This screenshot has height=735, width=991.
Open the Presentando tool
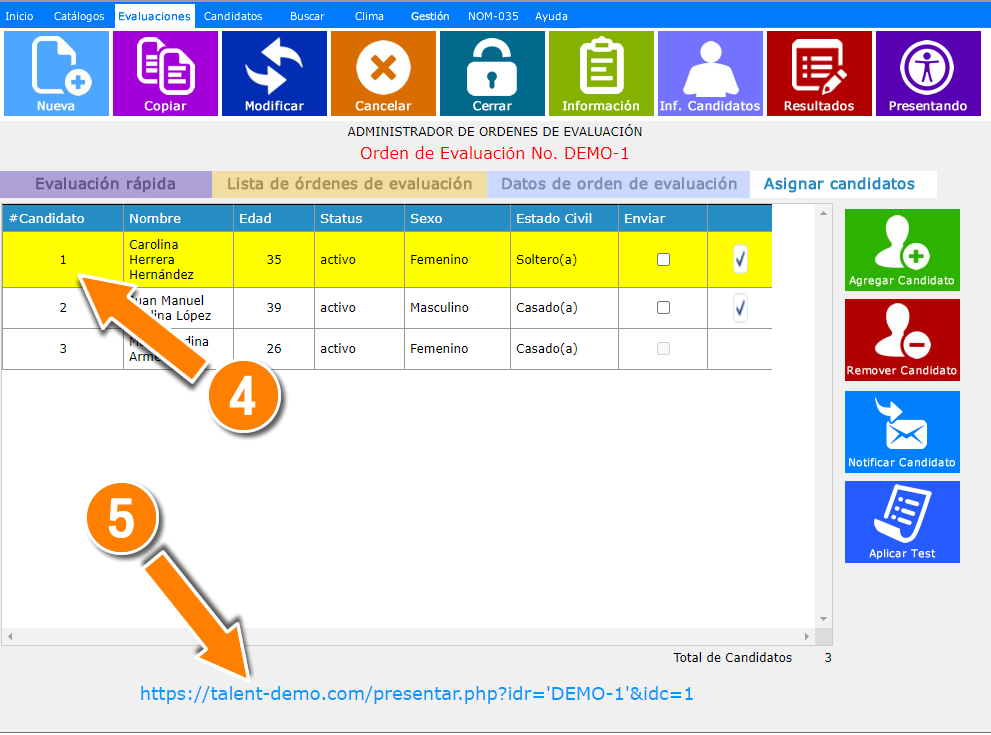[x=928, y=73]
